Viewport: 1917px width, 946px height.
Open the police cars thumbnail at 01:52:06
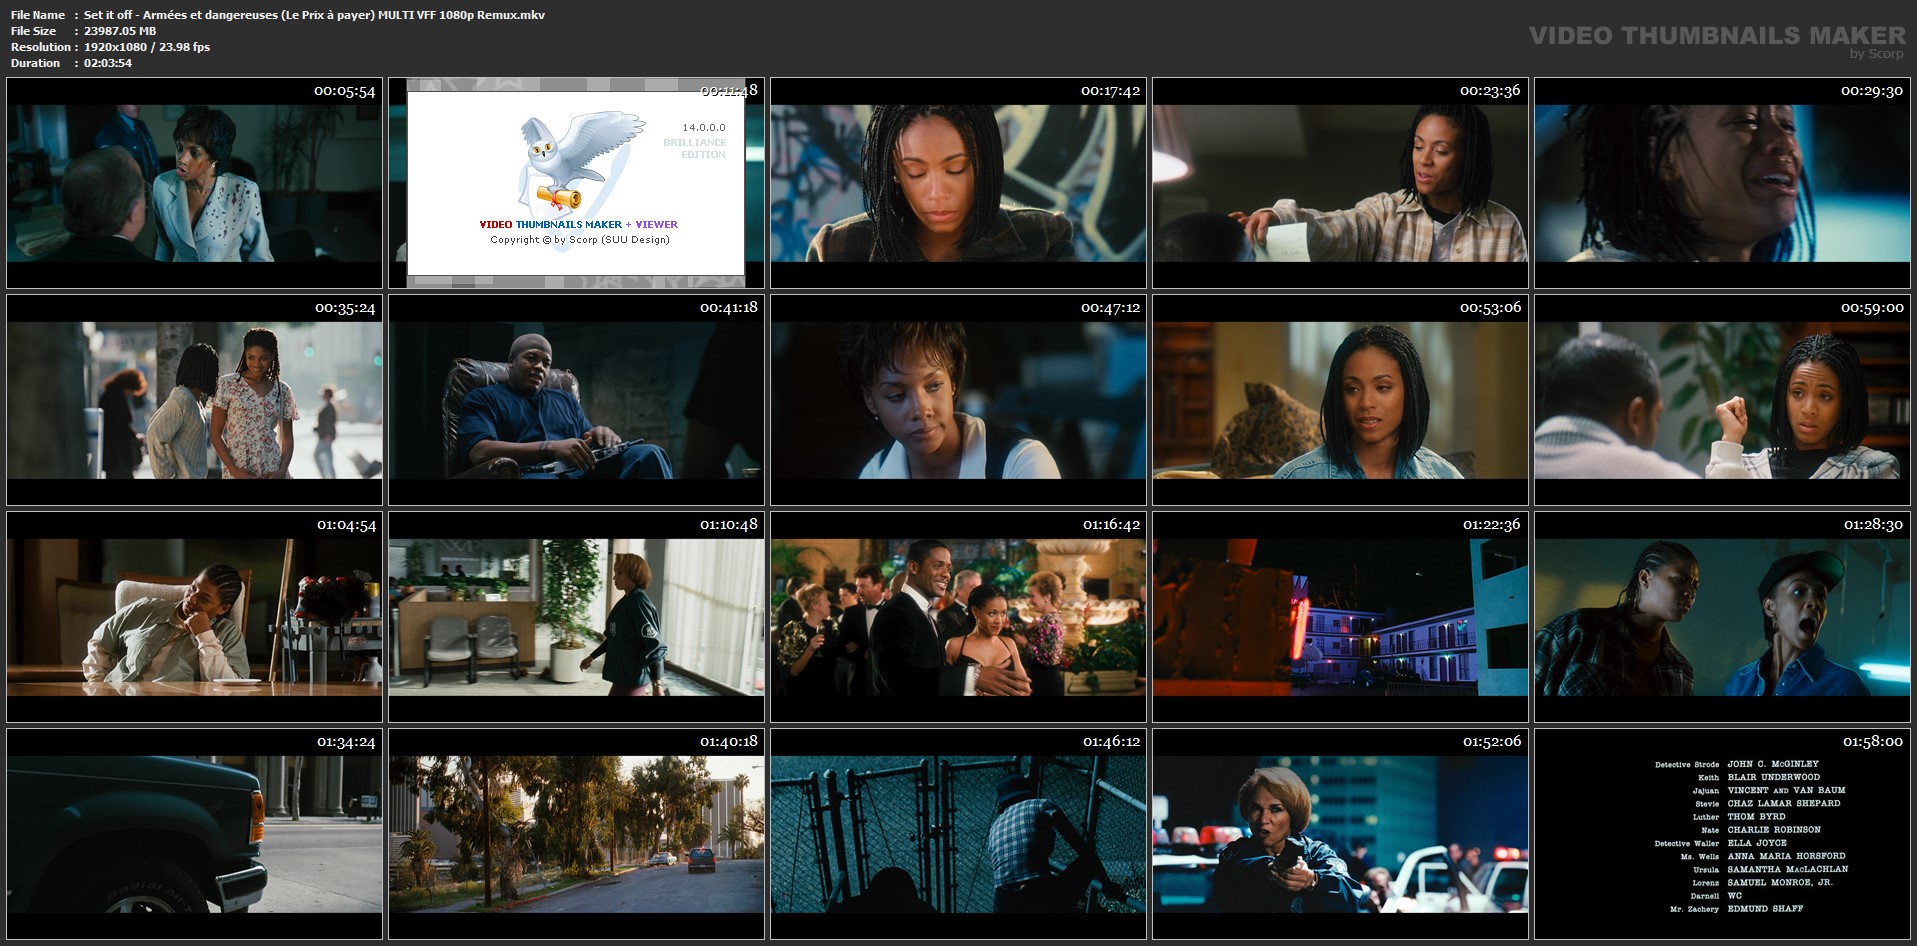1340,834
